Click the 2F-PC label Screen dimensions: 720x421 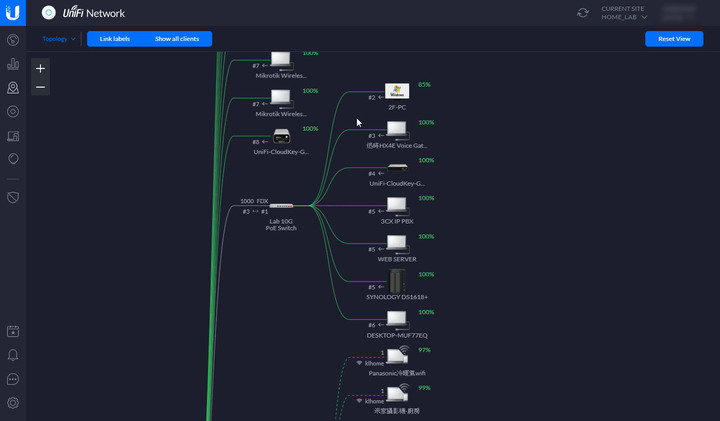click(397, 107)
